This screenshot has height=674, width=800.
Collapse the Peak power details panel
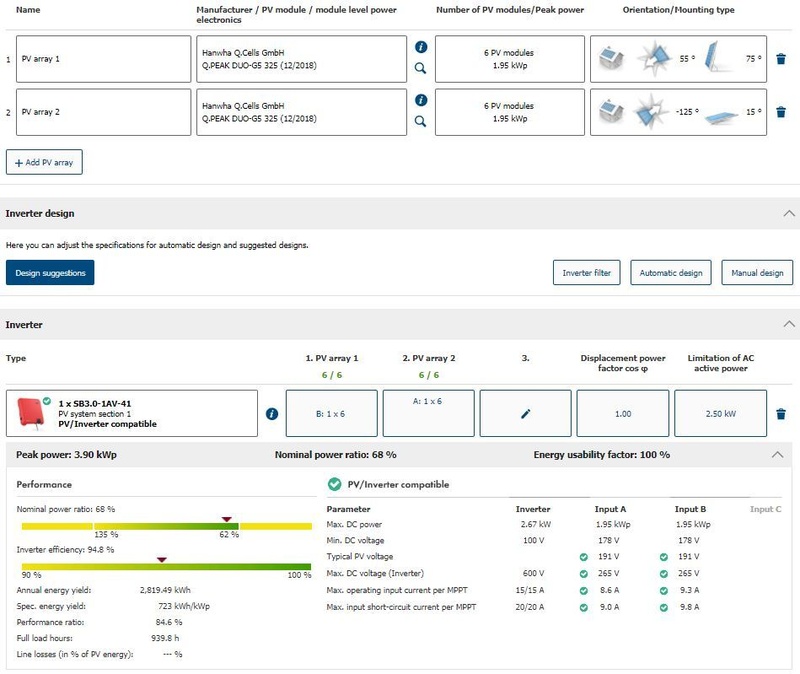coord(778,454)
